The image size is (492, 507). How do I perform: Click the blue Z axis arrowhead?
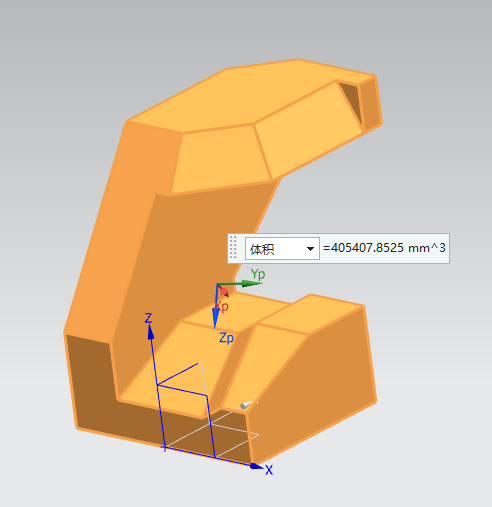tap(151, 333)
